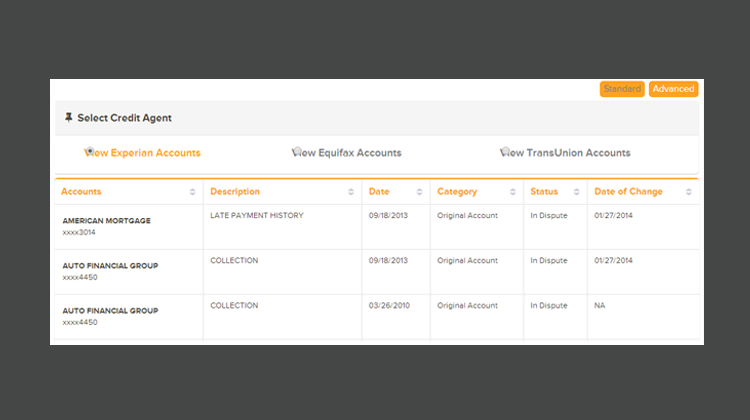Click the NA date of change cell
Image resolution: width=750 pixels, height=420 pixels.
600,306
